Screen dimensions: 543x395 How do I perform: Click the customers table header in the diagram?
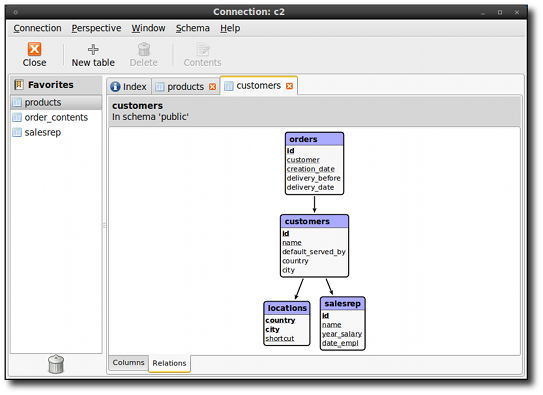[314, 222]
